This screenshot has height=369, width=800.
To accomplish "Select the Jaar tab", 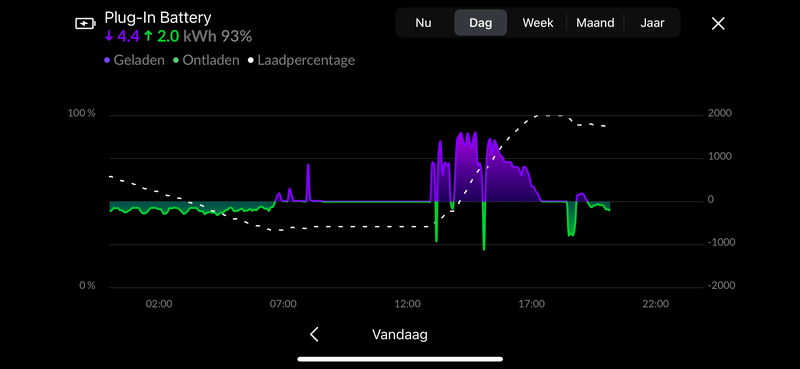I will point(652,23).
